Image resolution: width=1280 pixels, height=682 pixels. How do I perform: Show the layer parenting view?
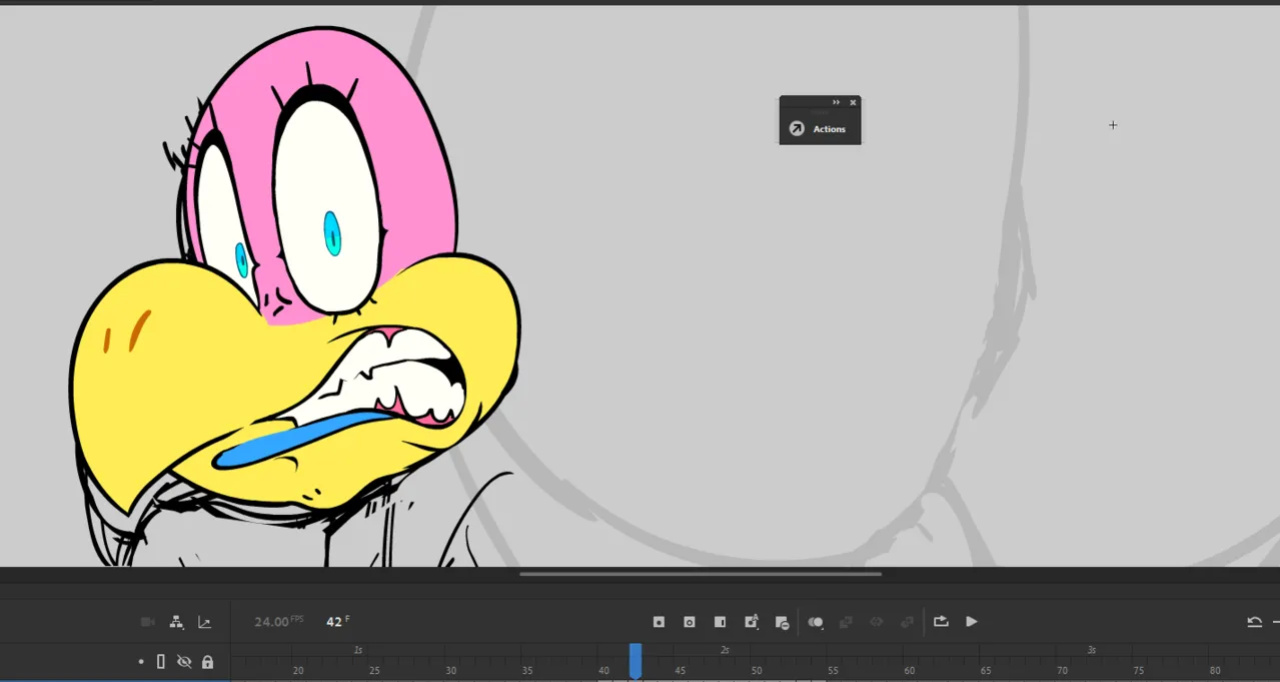coord(176,622)
